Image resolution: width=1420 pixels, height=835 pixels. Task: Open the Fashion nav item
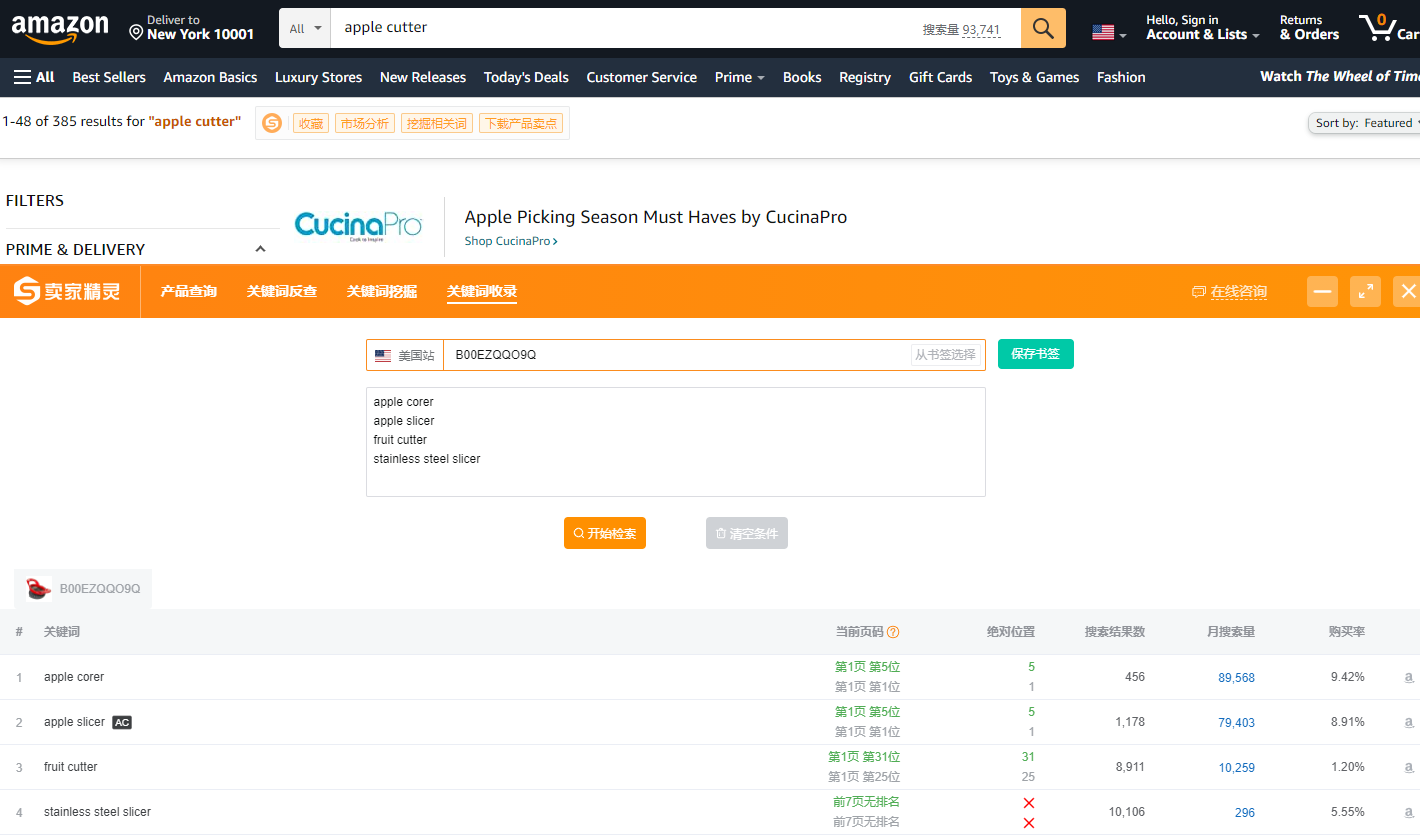(1121, 77)
